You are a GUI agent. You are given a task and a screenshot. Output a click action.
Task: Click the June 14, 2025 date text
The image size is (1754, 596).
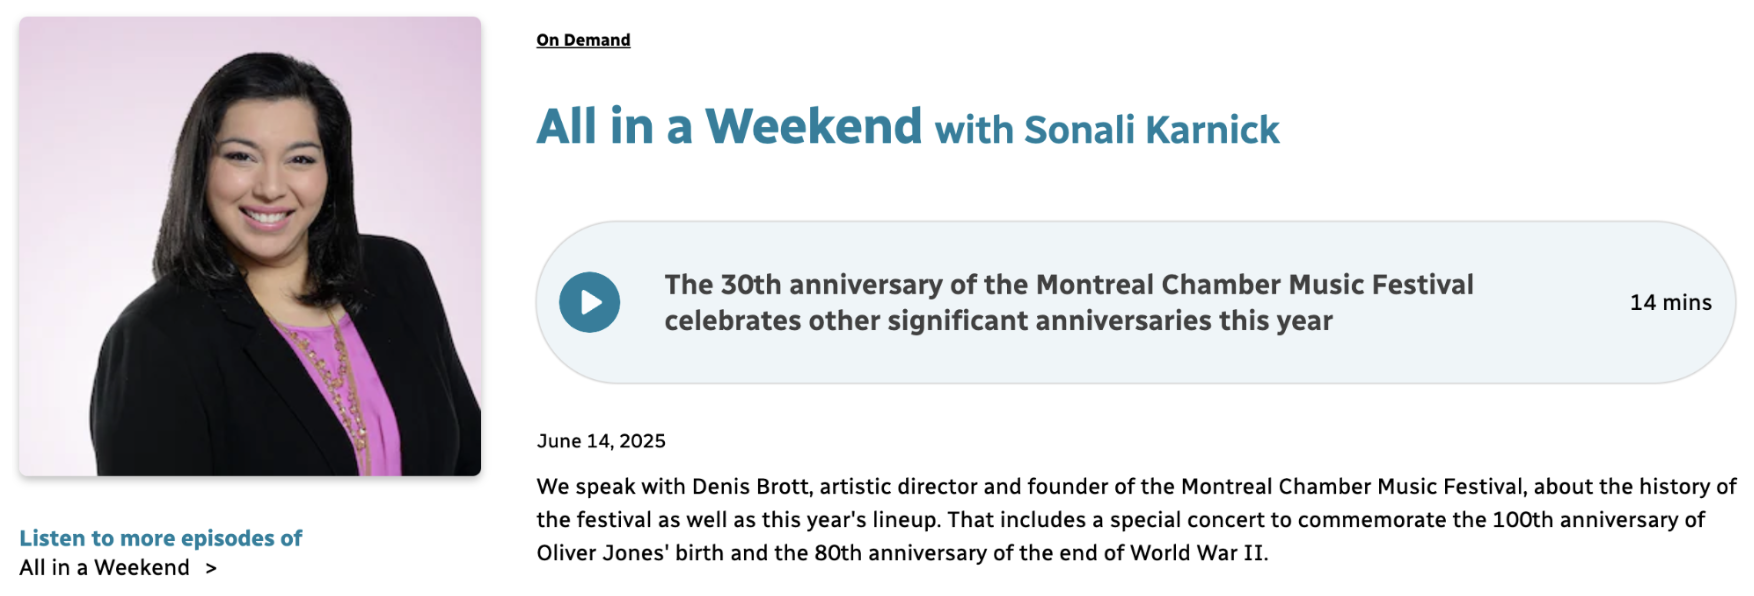[600, 441]
